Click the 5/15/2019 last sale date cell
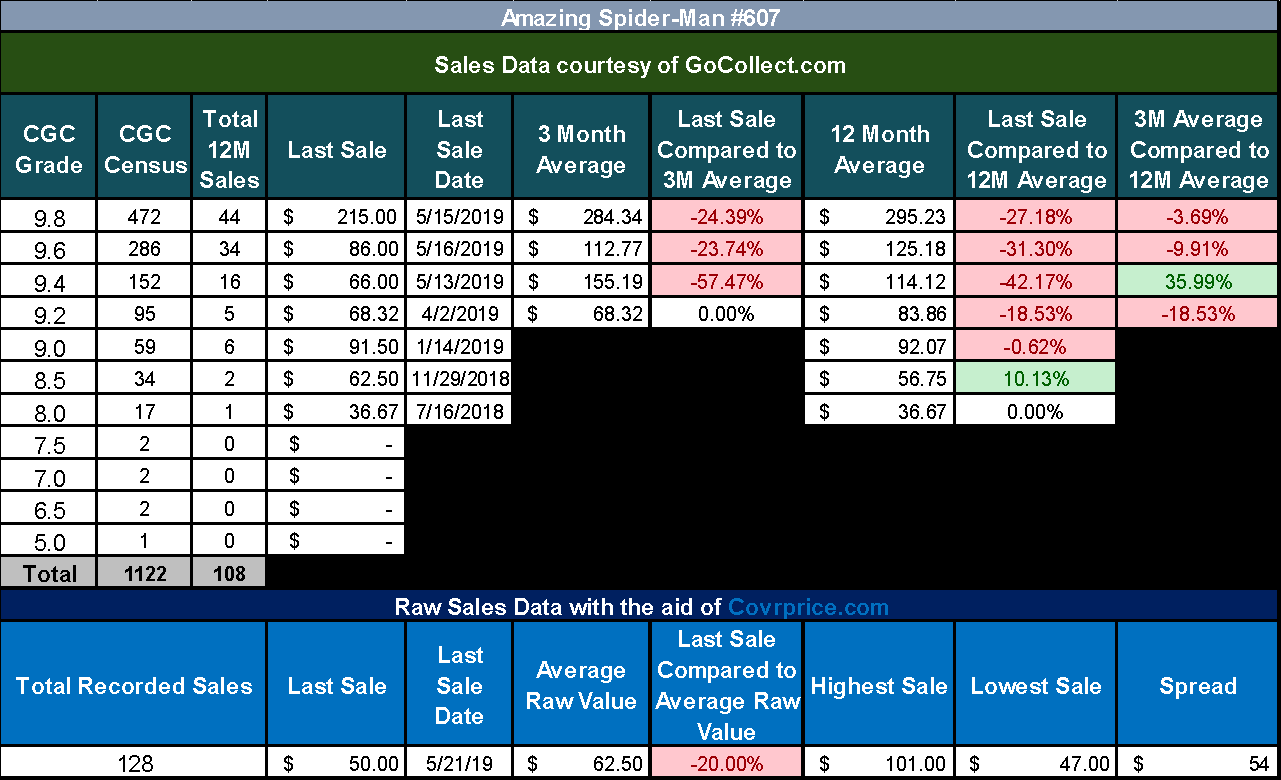The height and width of the screenshot is (780, 1281). point(460,215)
